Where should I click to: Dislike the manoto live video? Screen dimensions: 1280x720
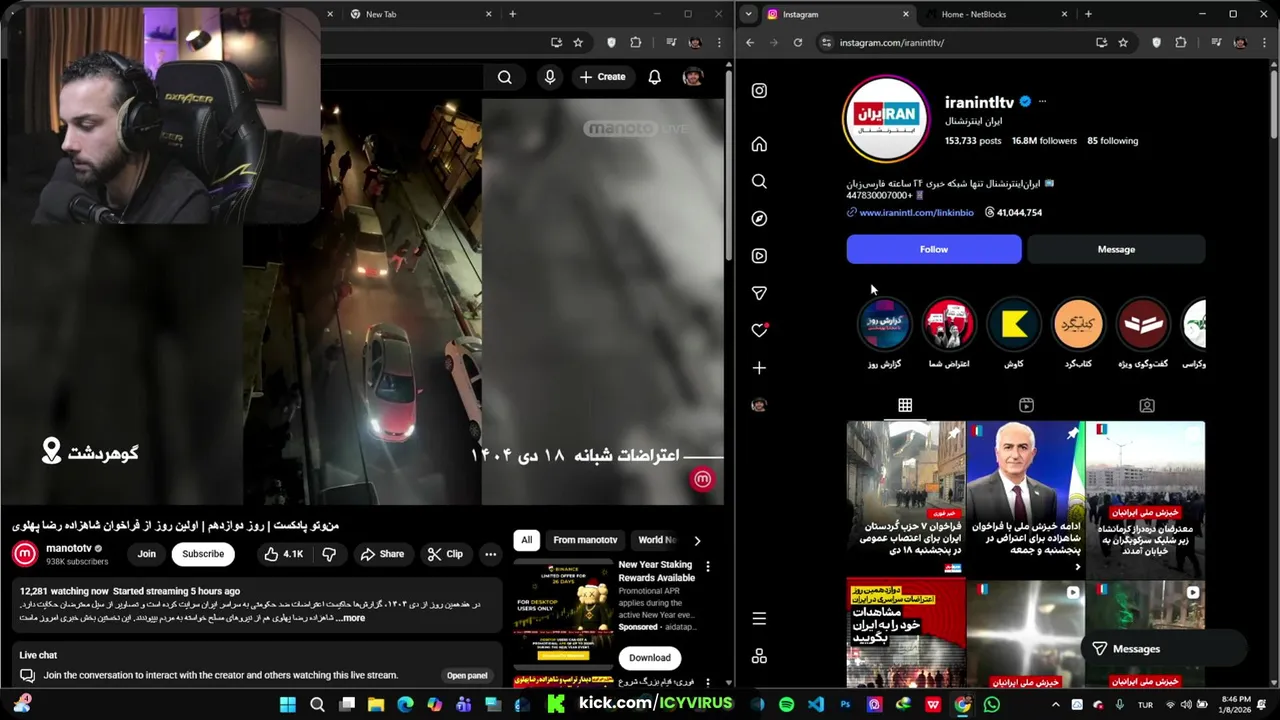click(x=329, y=554)
